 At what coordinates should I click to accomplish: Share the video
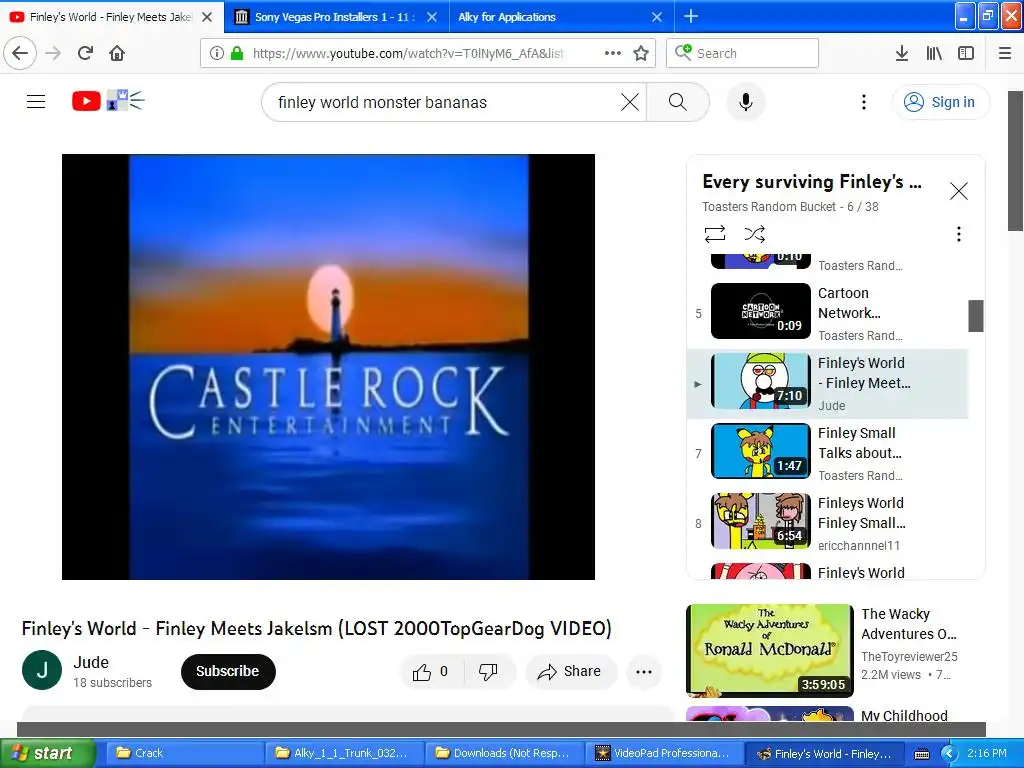(x=571, y=671)
